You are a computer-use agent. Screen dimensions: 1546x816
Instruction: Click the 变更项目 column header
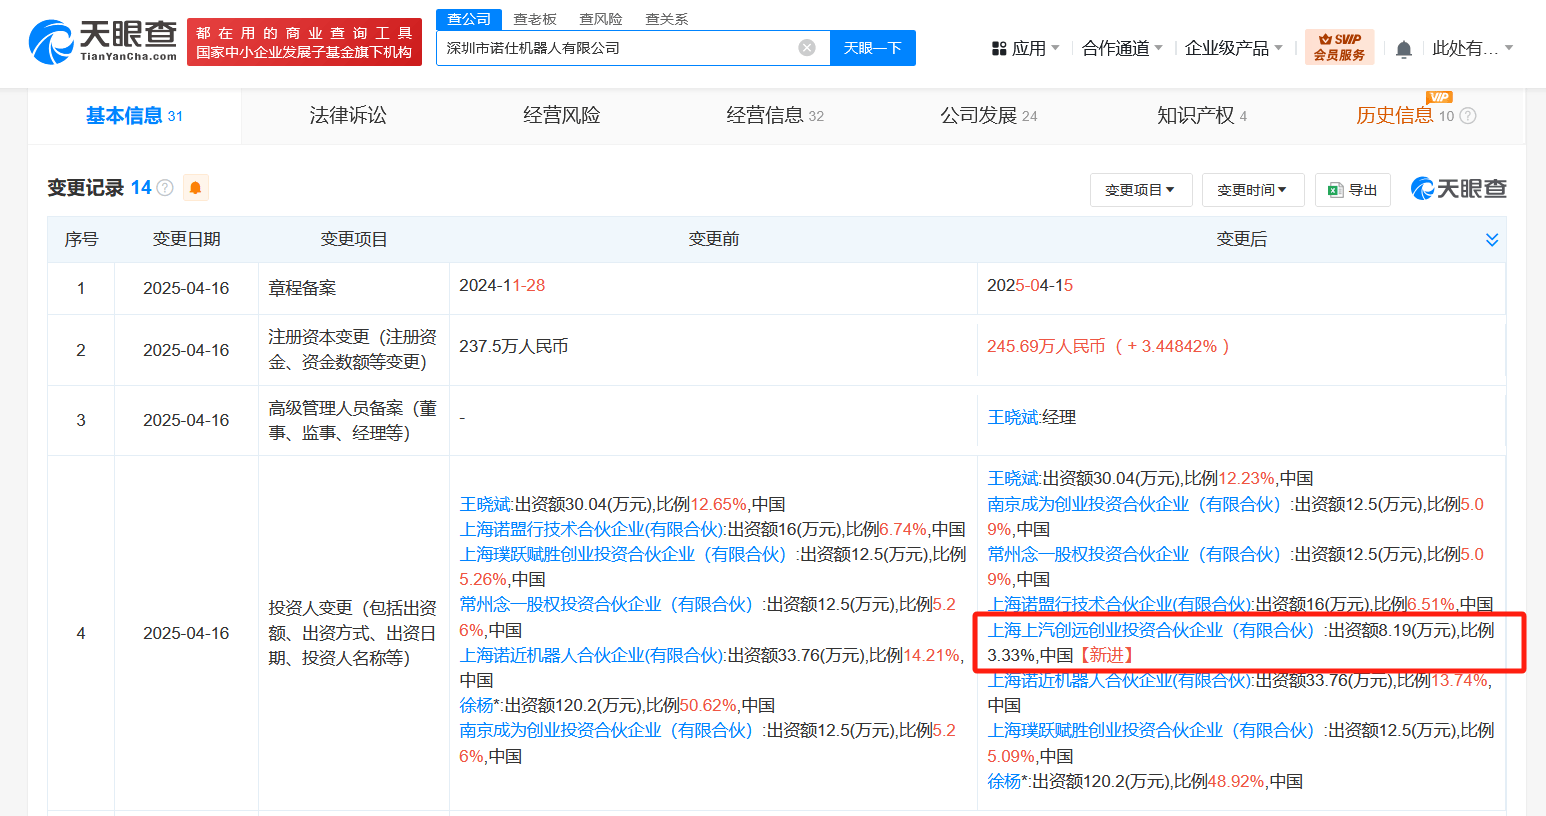pos(354,240)
